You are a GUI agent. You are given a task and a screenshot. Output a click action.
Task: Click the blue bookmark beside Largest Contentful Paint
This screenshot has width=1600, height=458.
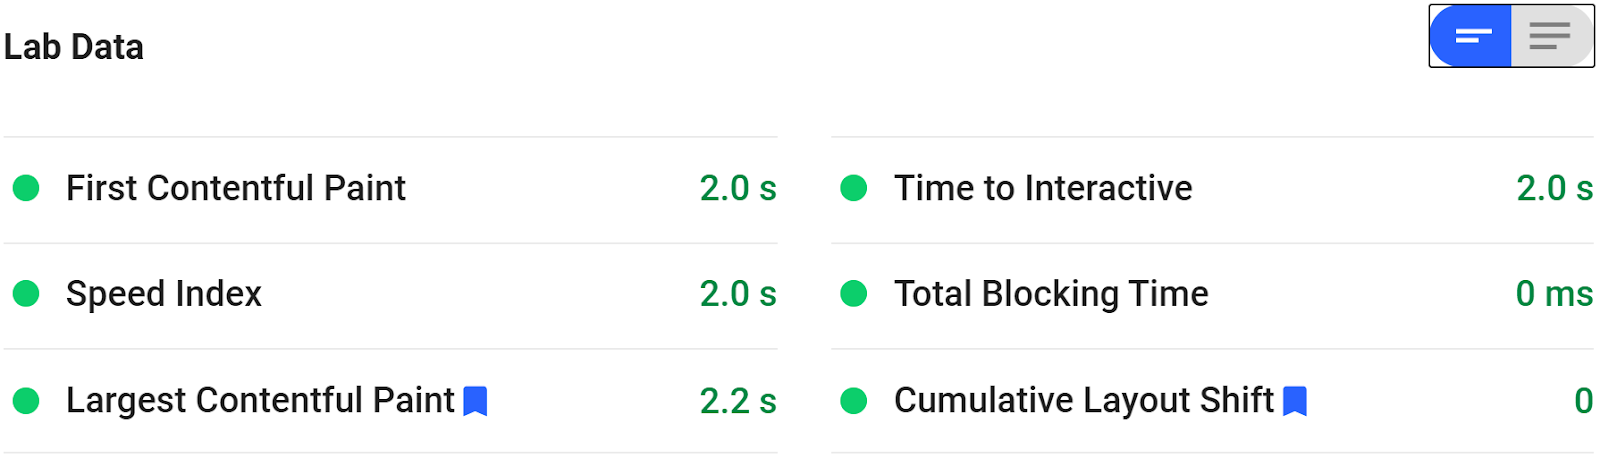tap(476, 401)
